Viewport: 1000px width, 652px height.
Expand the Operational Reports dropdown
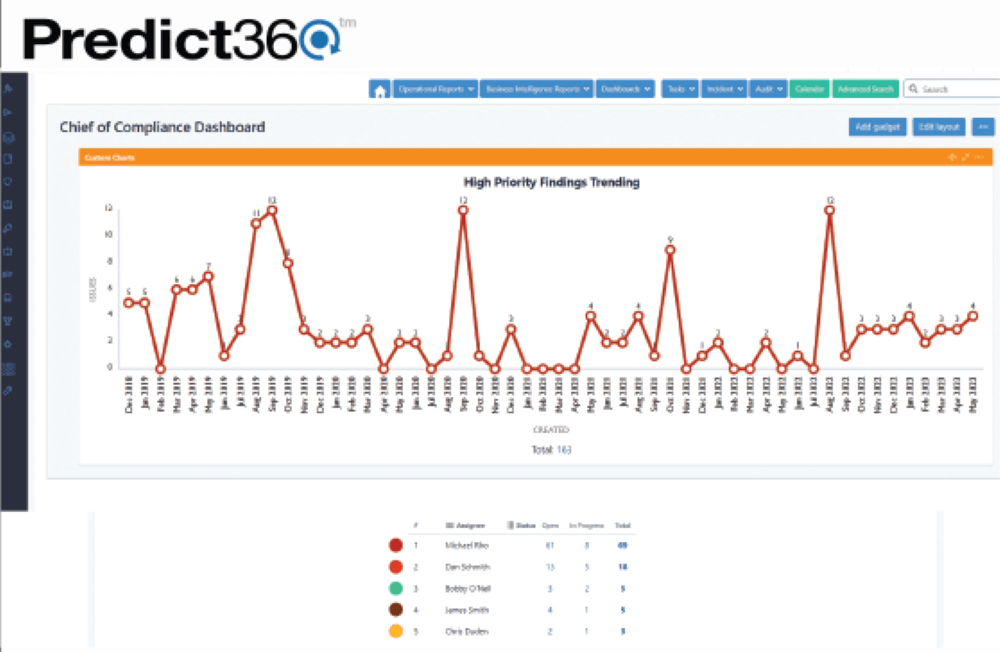point(436,89)
